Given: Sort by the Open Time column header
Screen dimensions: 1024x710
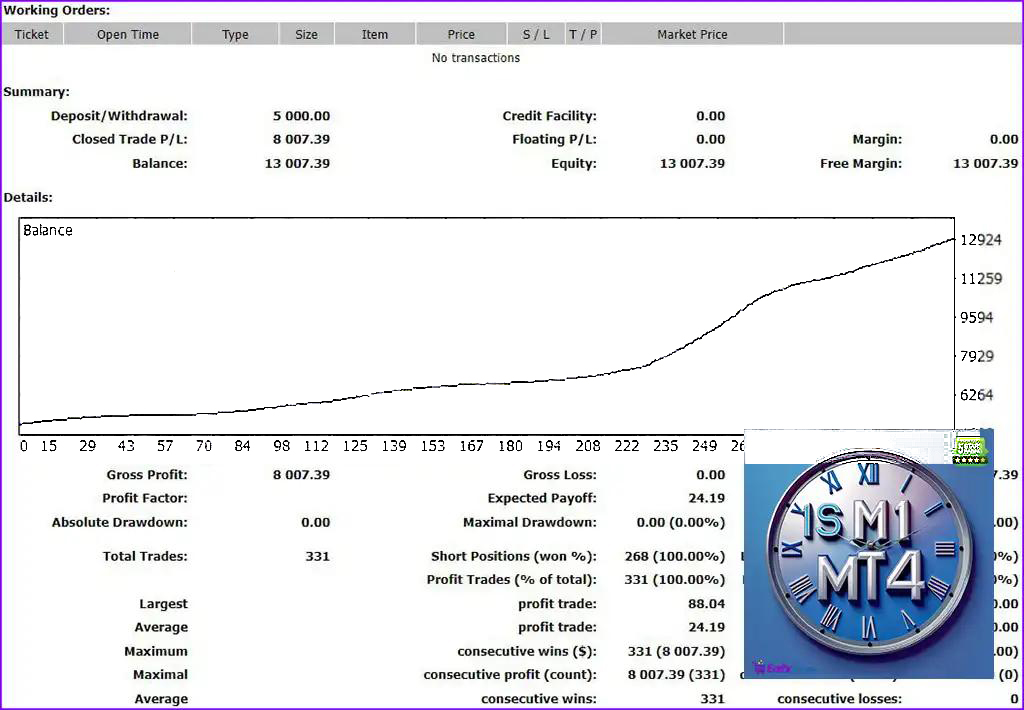Looking at the screenshot, I should point(128,34).
